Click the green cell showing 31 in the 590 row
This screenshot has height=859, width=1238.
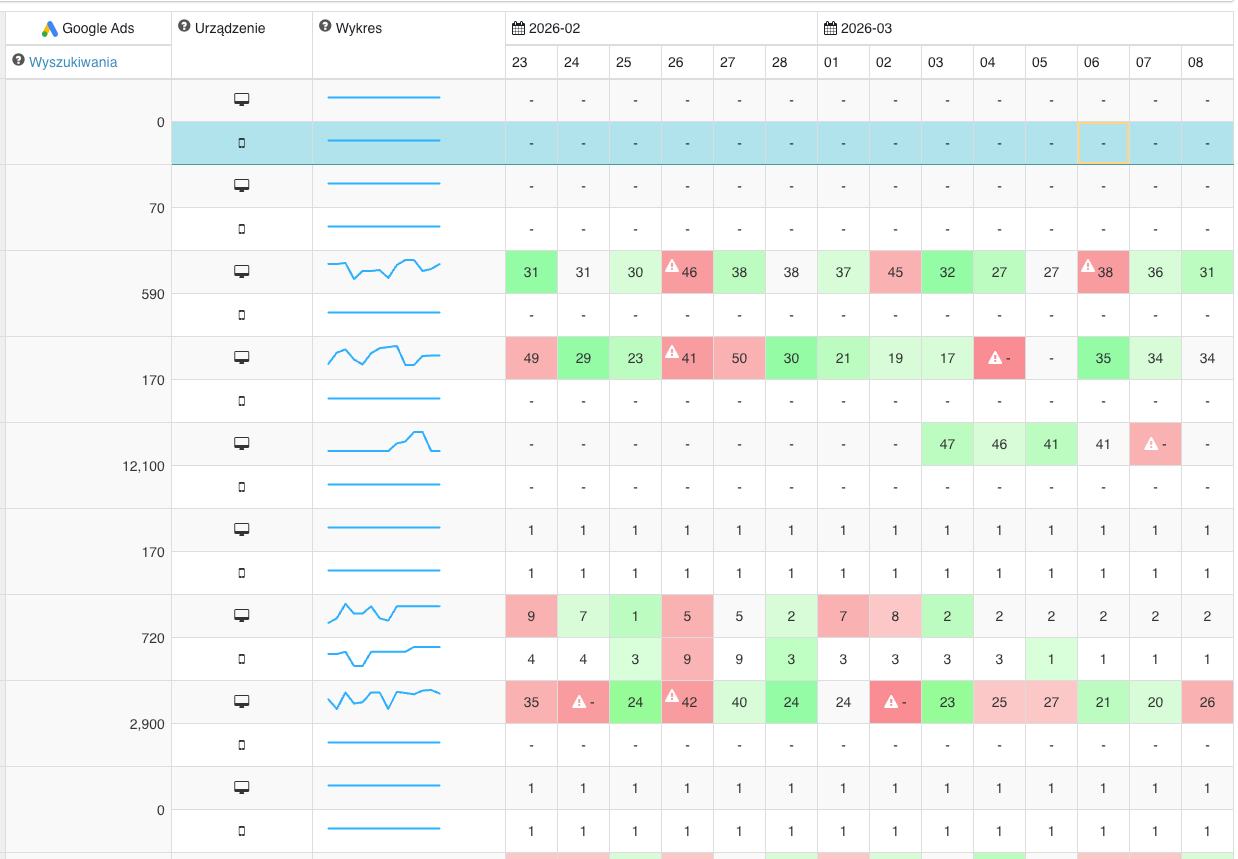[x=531, y=272]
